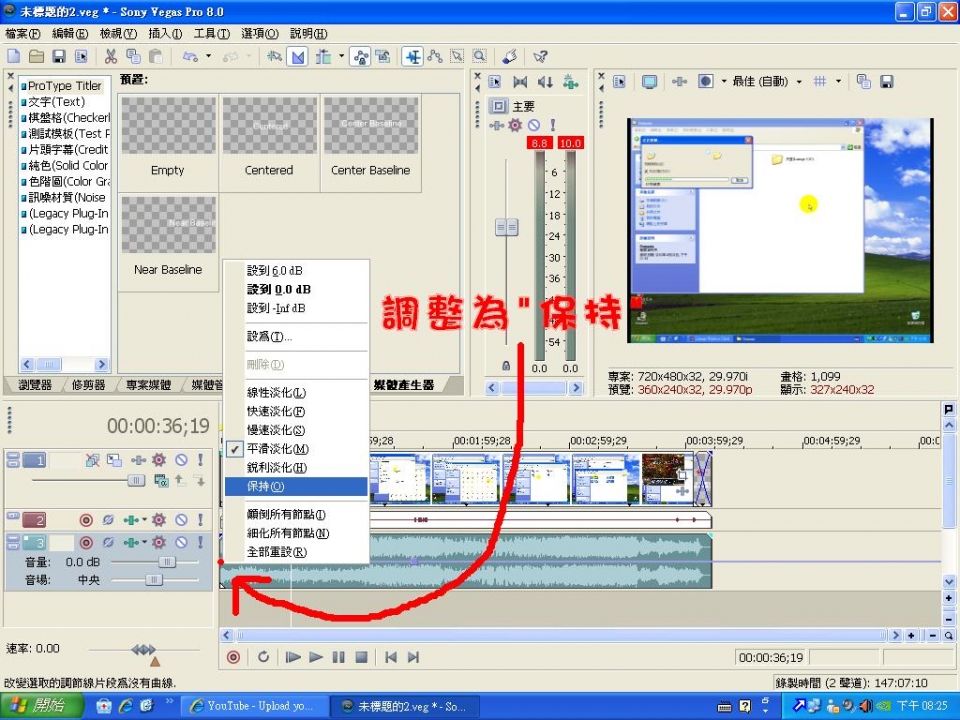The width and height of the screenshot is (960, 720).
Task: Click the Windows 開始 Start button
Action: [38, 706]
